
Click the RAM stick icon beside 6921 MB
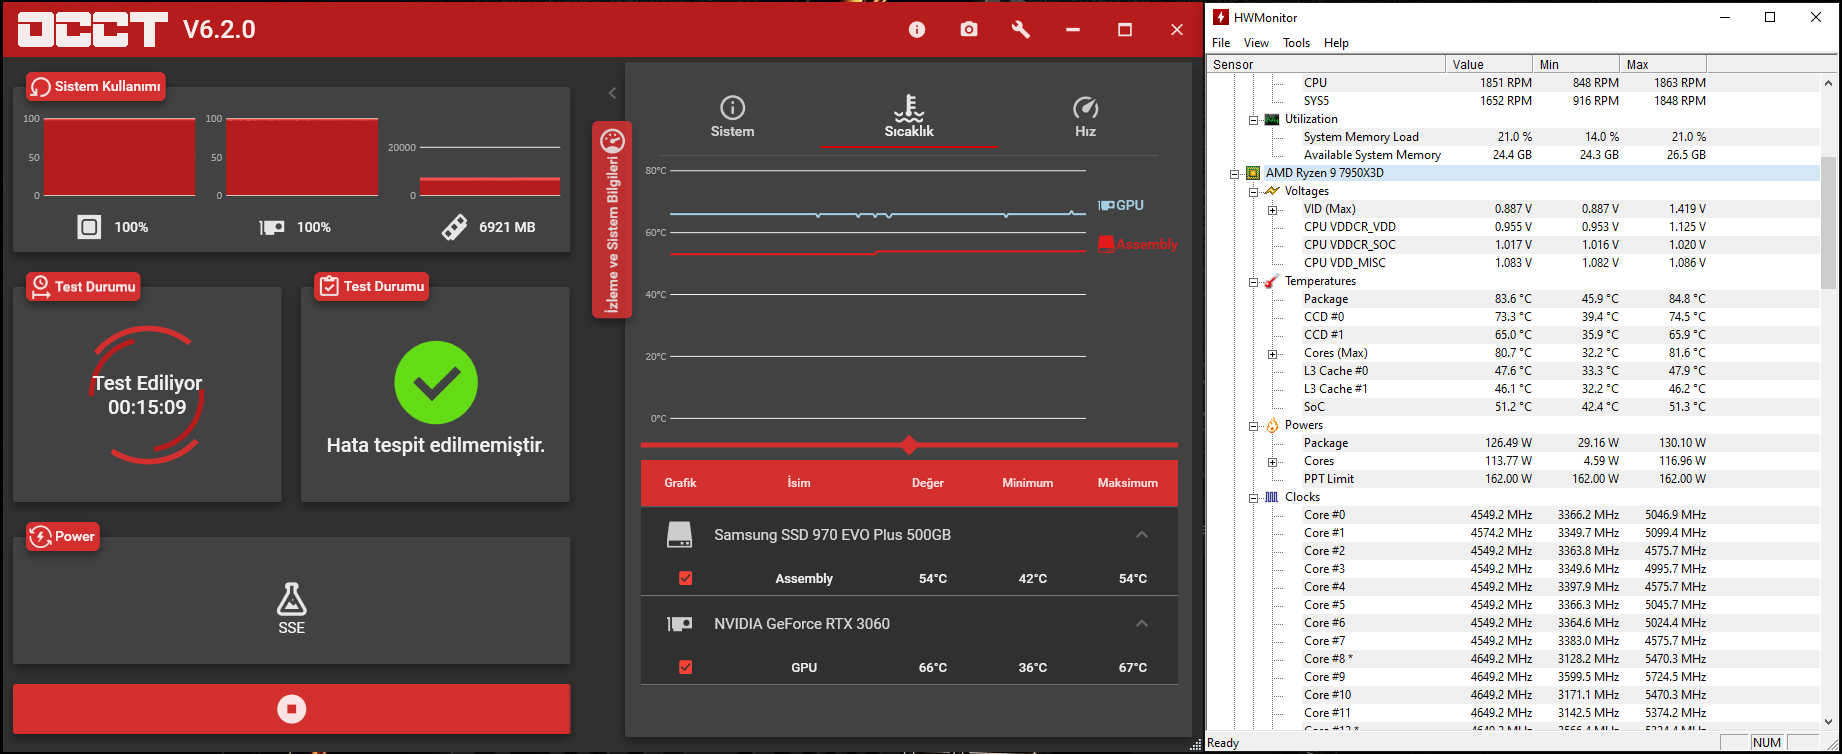click(454, 227)
